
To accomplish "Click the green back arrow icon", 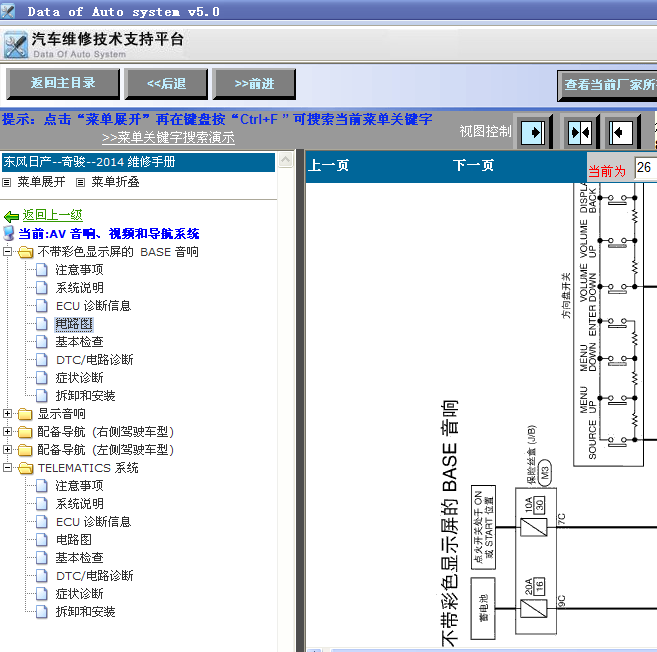I will point(11,216).
